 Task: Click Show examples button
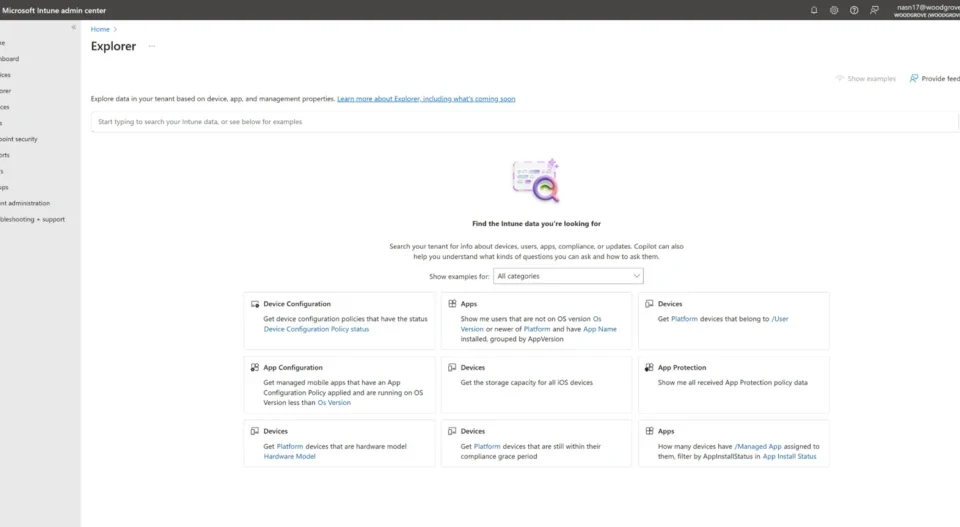pos(866,78)
